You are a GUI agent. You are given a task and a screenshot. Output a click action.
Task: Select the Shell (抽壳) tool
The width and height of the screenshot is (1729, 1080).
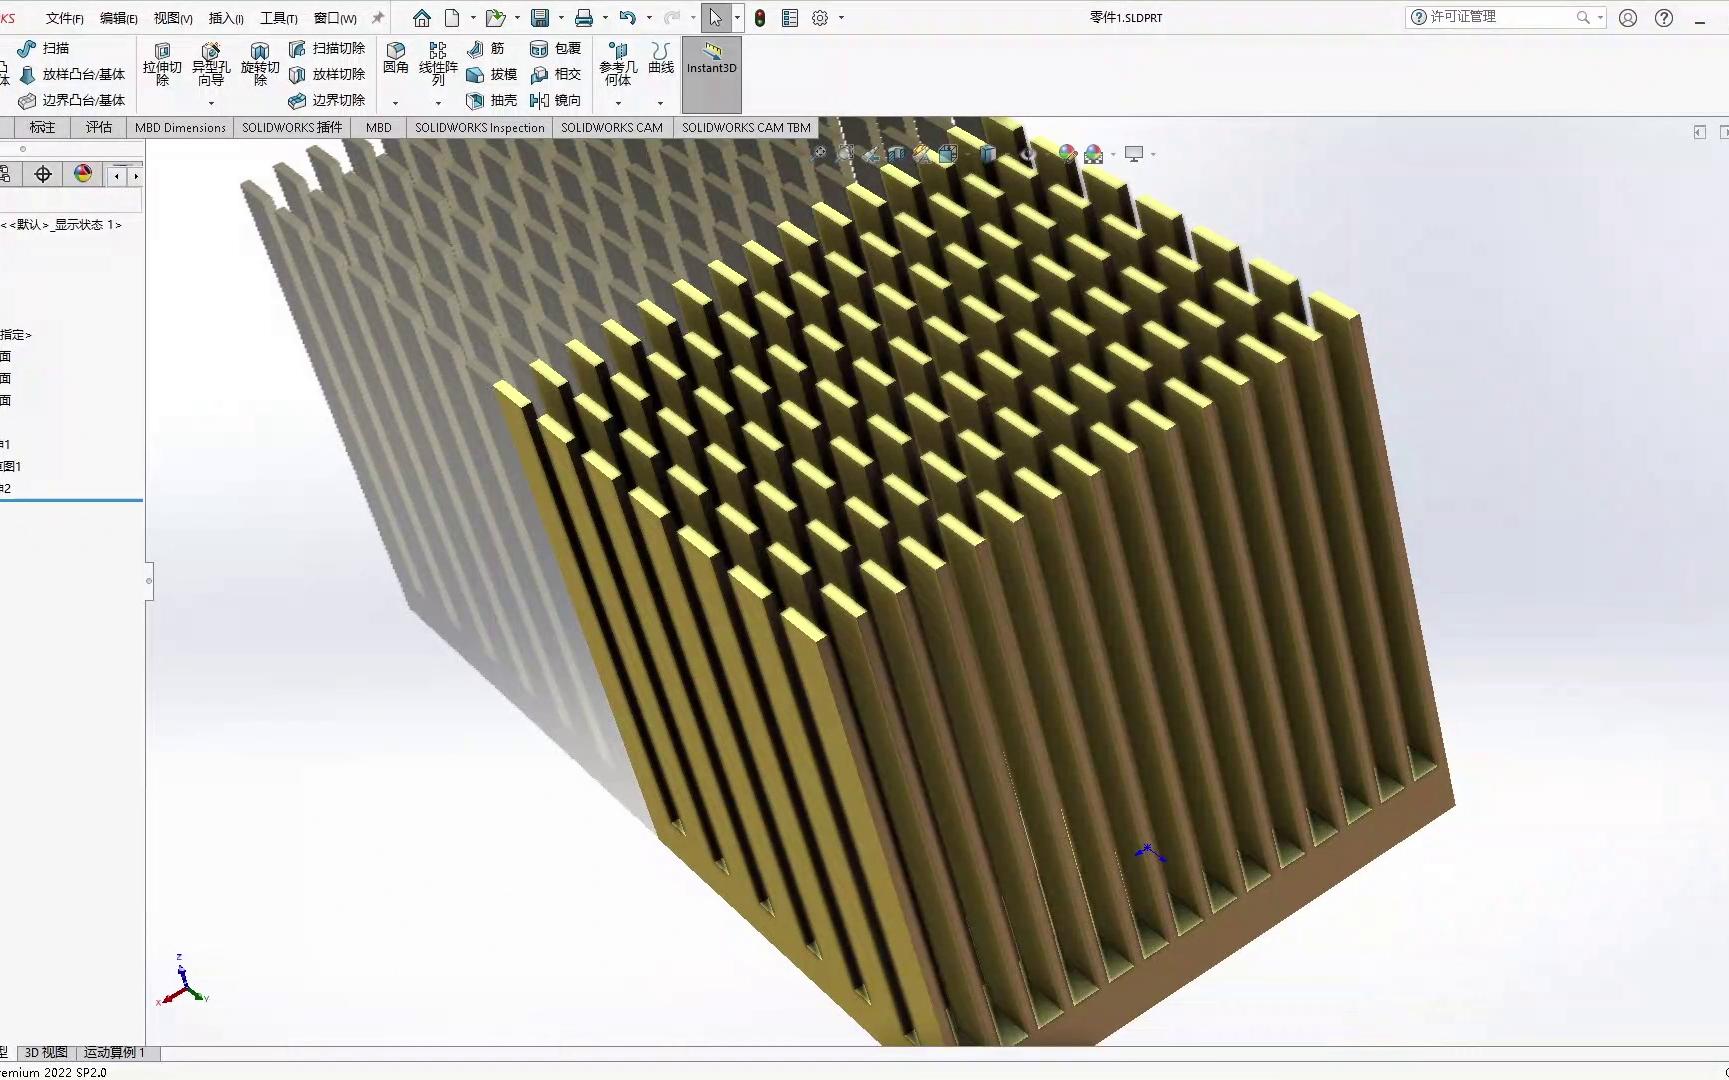click(495, 100)
